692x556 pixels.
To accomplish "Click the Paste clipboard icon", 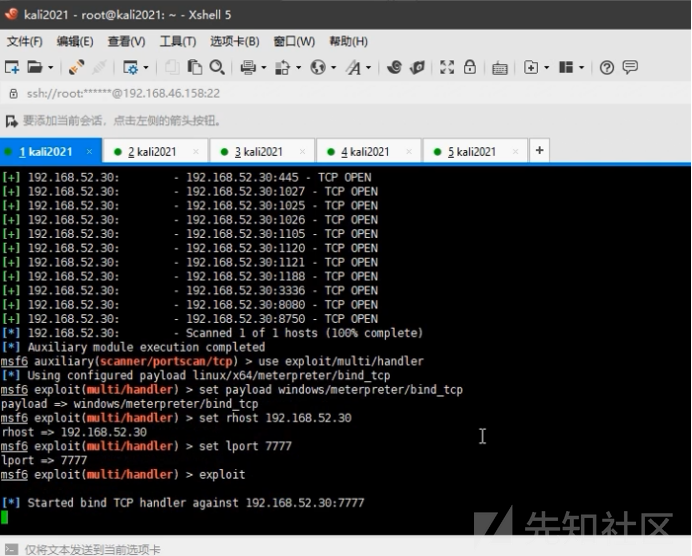I will pyautogui.click(x=194, y=68).
